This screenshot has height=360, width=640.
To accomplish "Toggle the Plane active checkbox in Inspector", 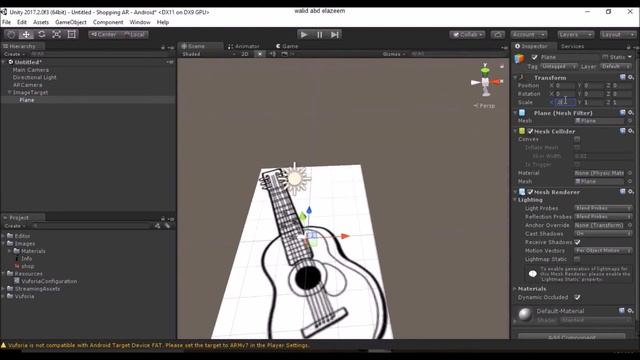I will click(x=535, y=57).
